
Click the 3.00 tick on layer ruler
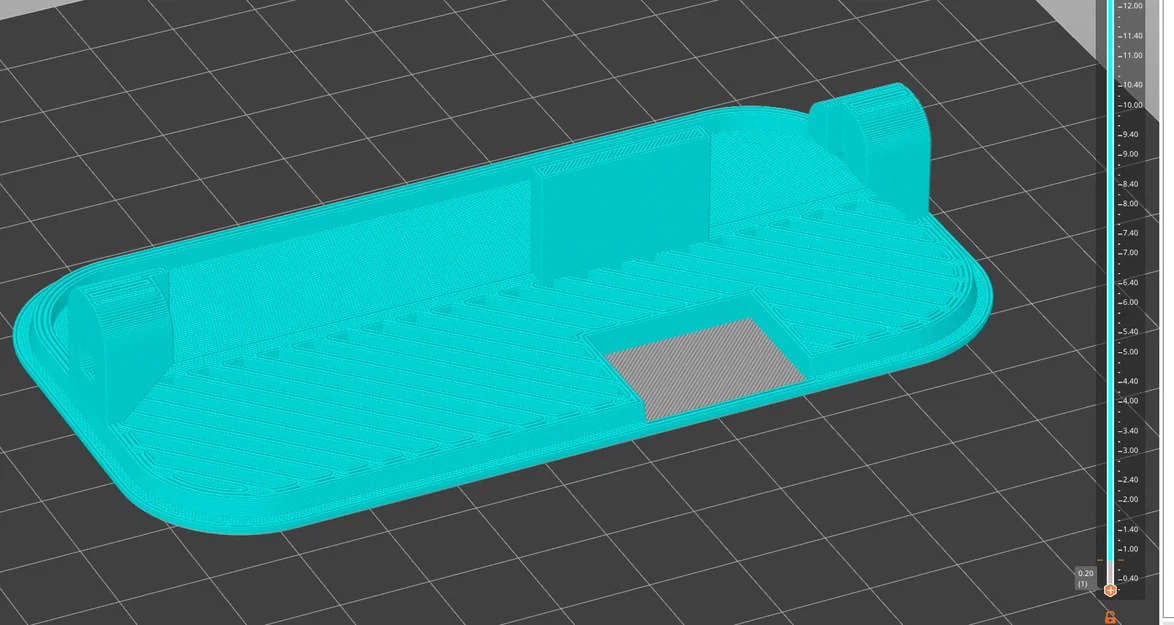point(1130,451)
